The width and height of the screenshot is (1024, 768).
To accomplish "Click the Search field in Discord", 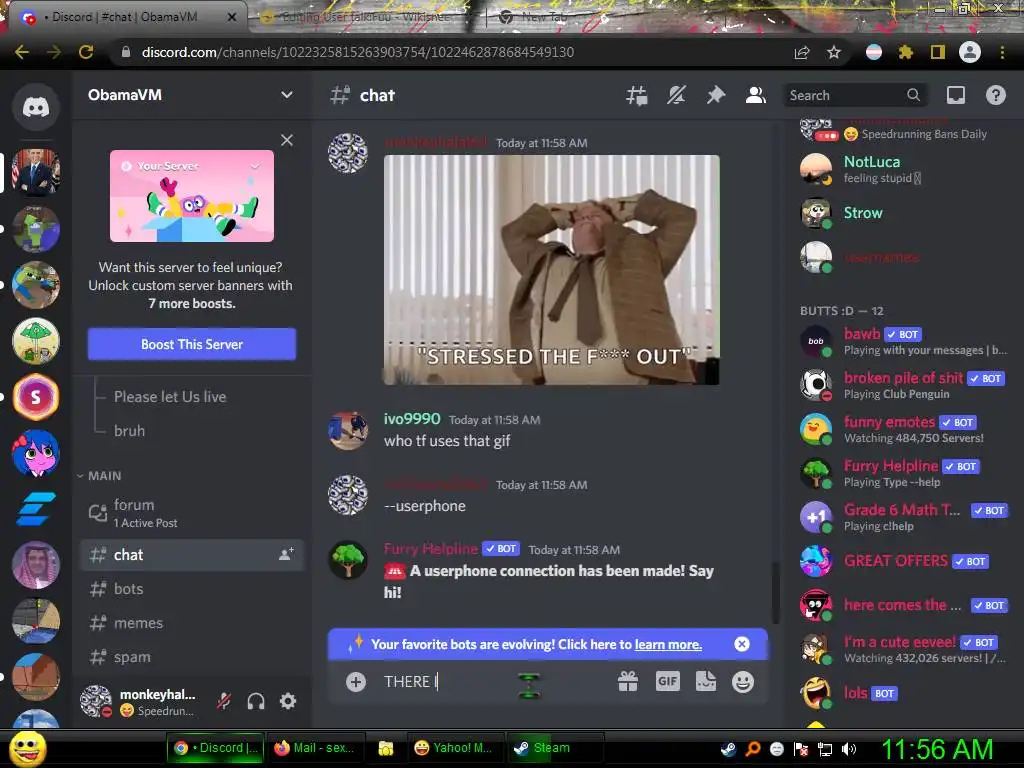I will pos(856,95).
